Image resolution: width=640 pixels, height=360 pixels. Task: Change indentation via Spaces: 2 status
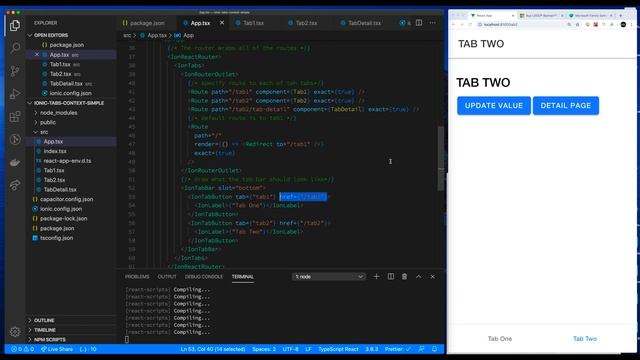(264, 349)
